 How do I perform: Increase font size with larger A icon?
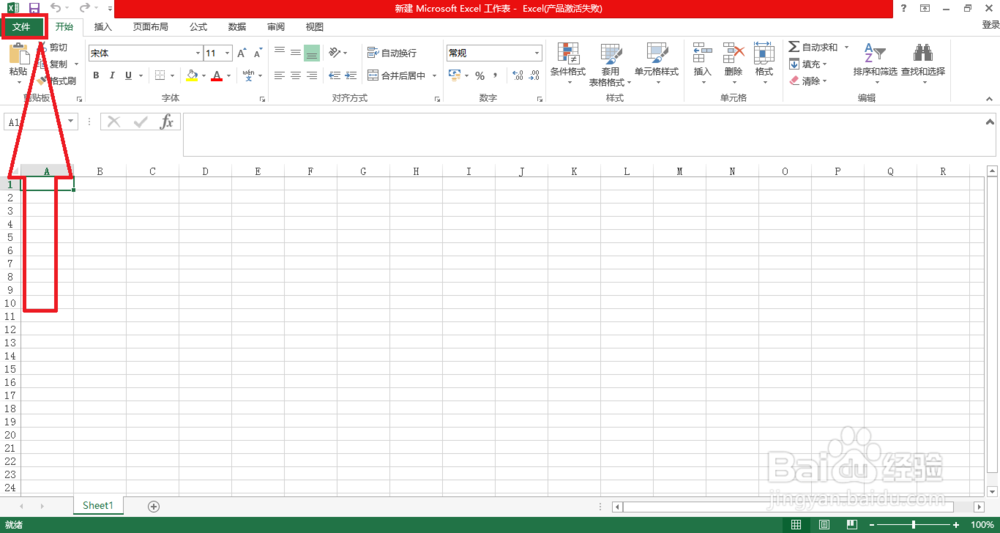(242, 54)
